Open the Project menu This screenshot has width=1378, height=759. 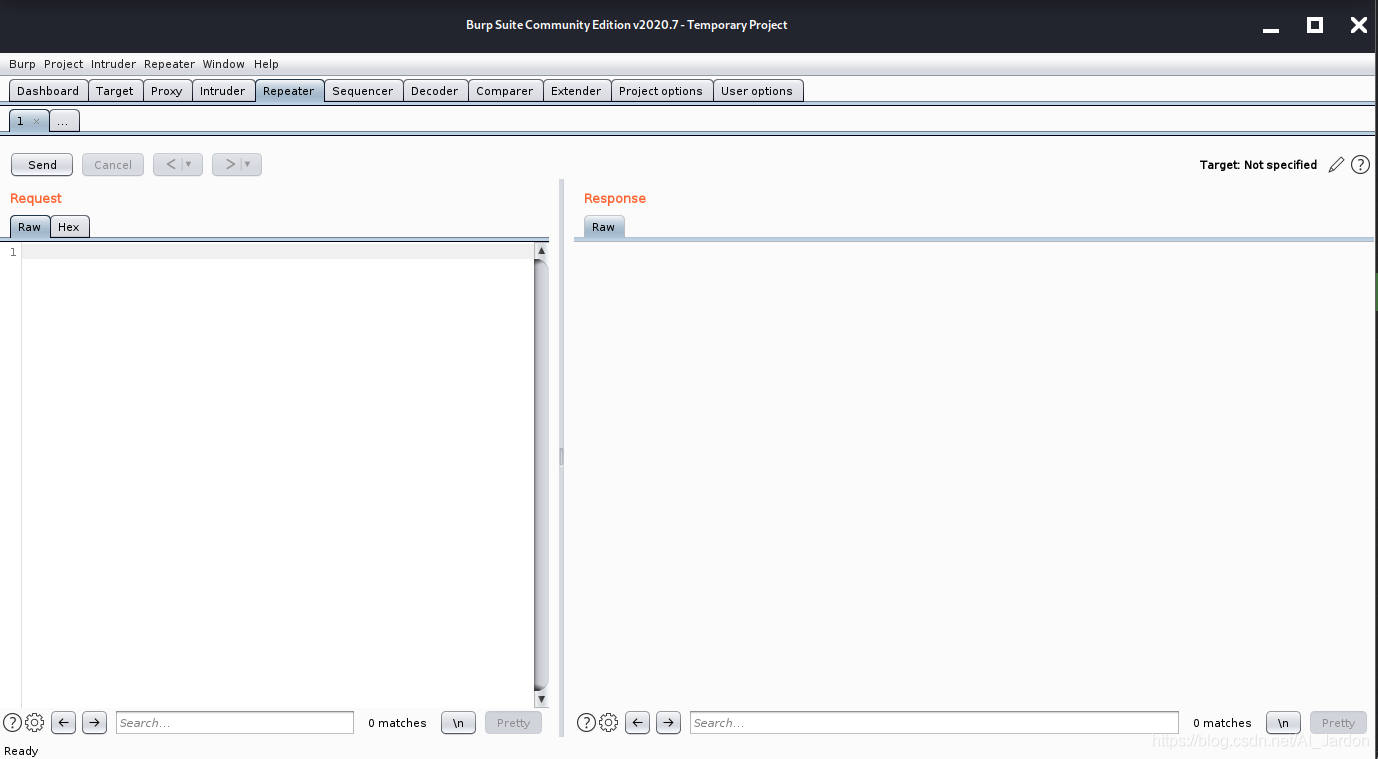(64, 64)
